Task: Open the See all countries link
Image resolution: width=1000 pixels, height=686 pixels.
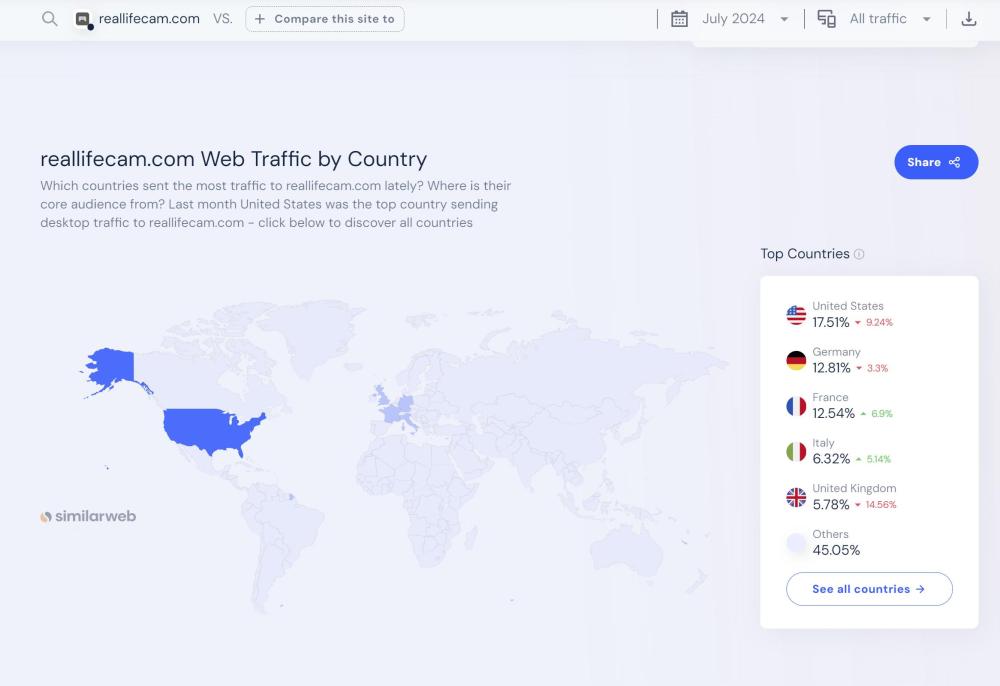Action: click(x=868, y=589)
